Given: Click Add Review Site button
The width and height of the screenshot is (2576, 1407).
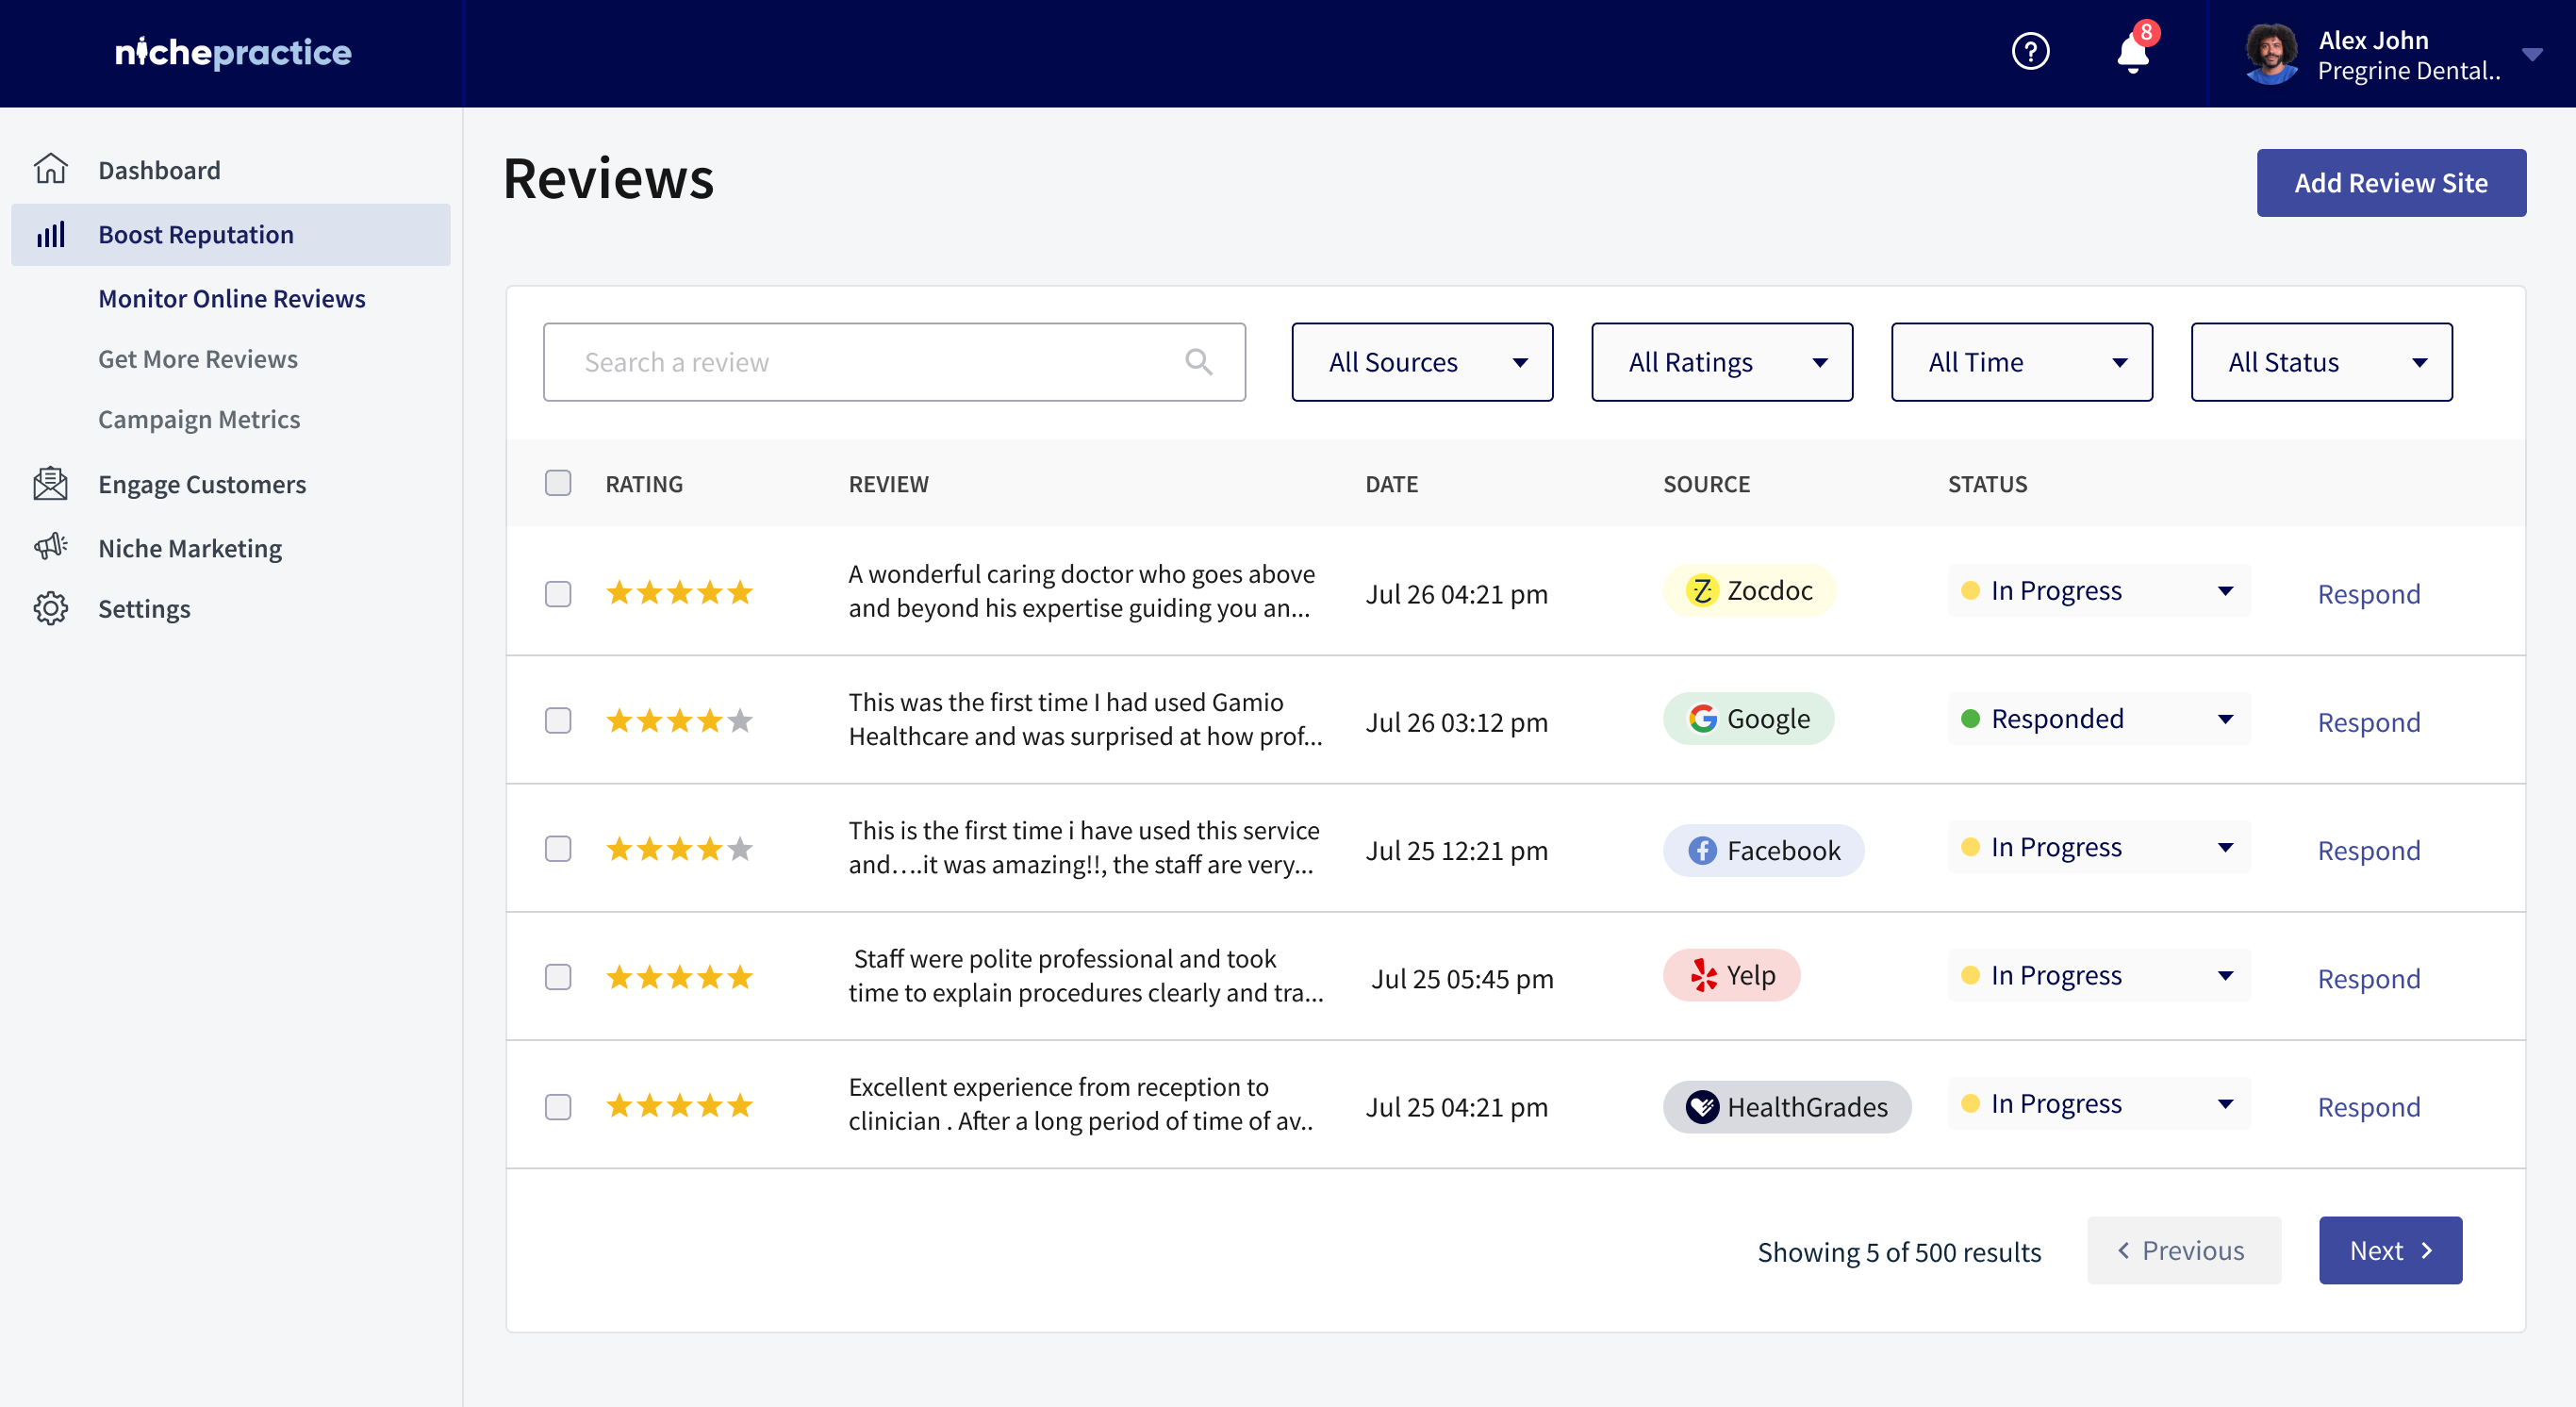Looking at the screenshot, I should 2391,183.
